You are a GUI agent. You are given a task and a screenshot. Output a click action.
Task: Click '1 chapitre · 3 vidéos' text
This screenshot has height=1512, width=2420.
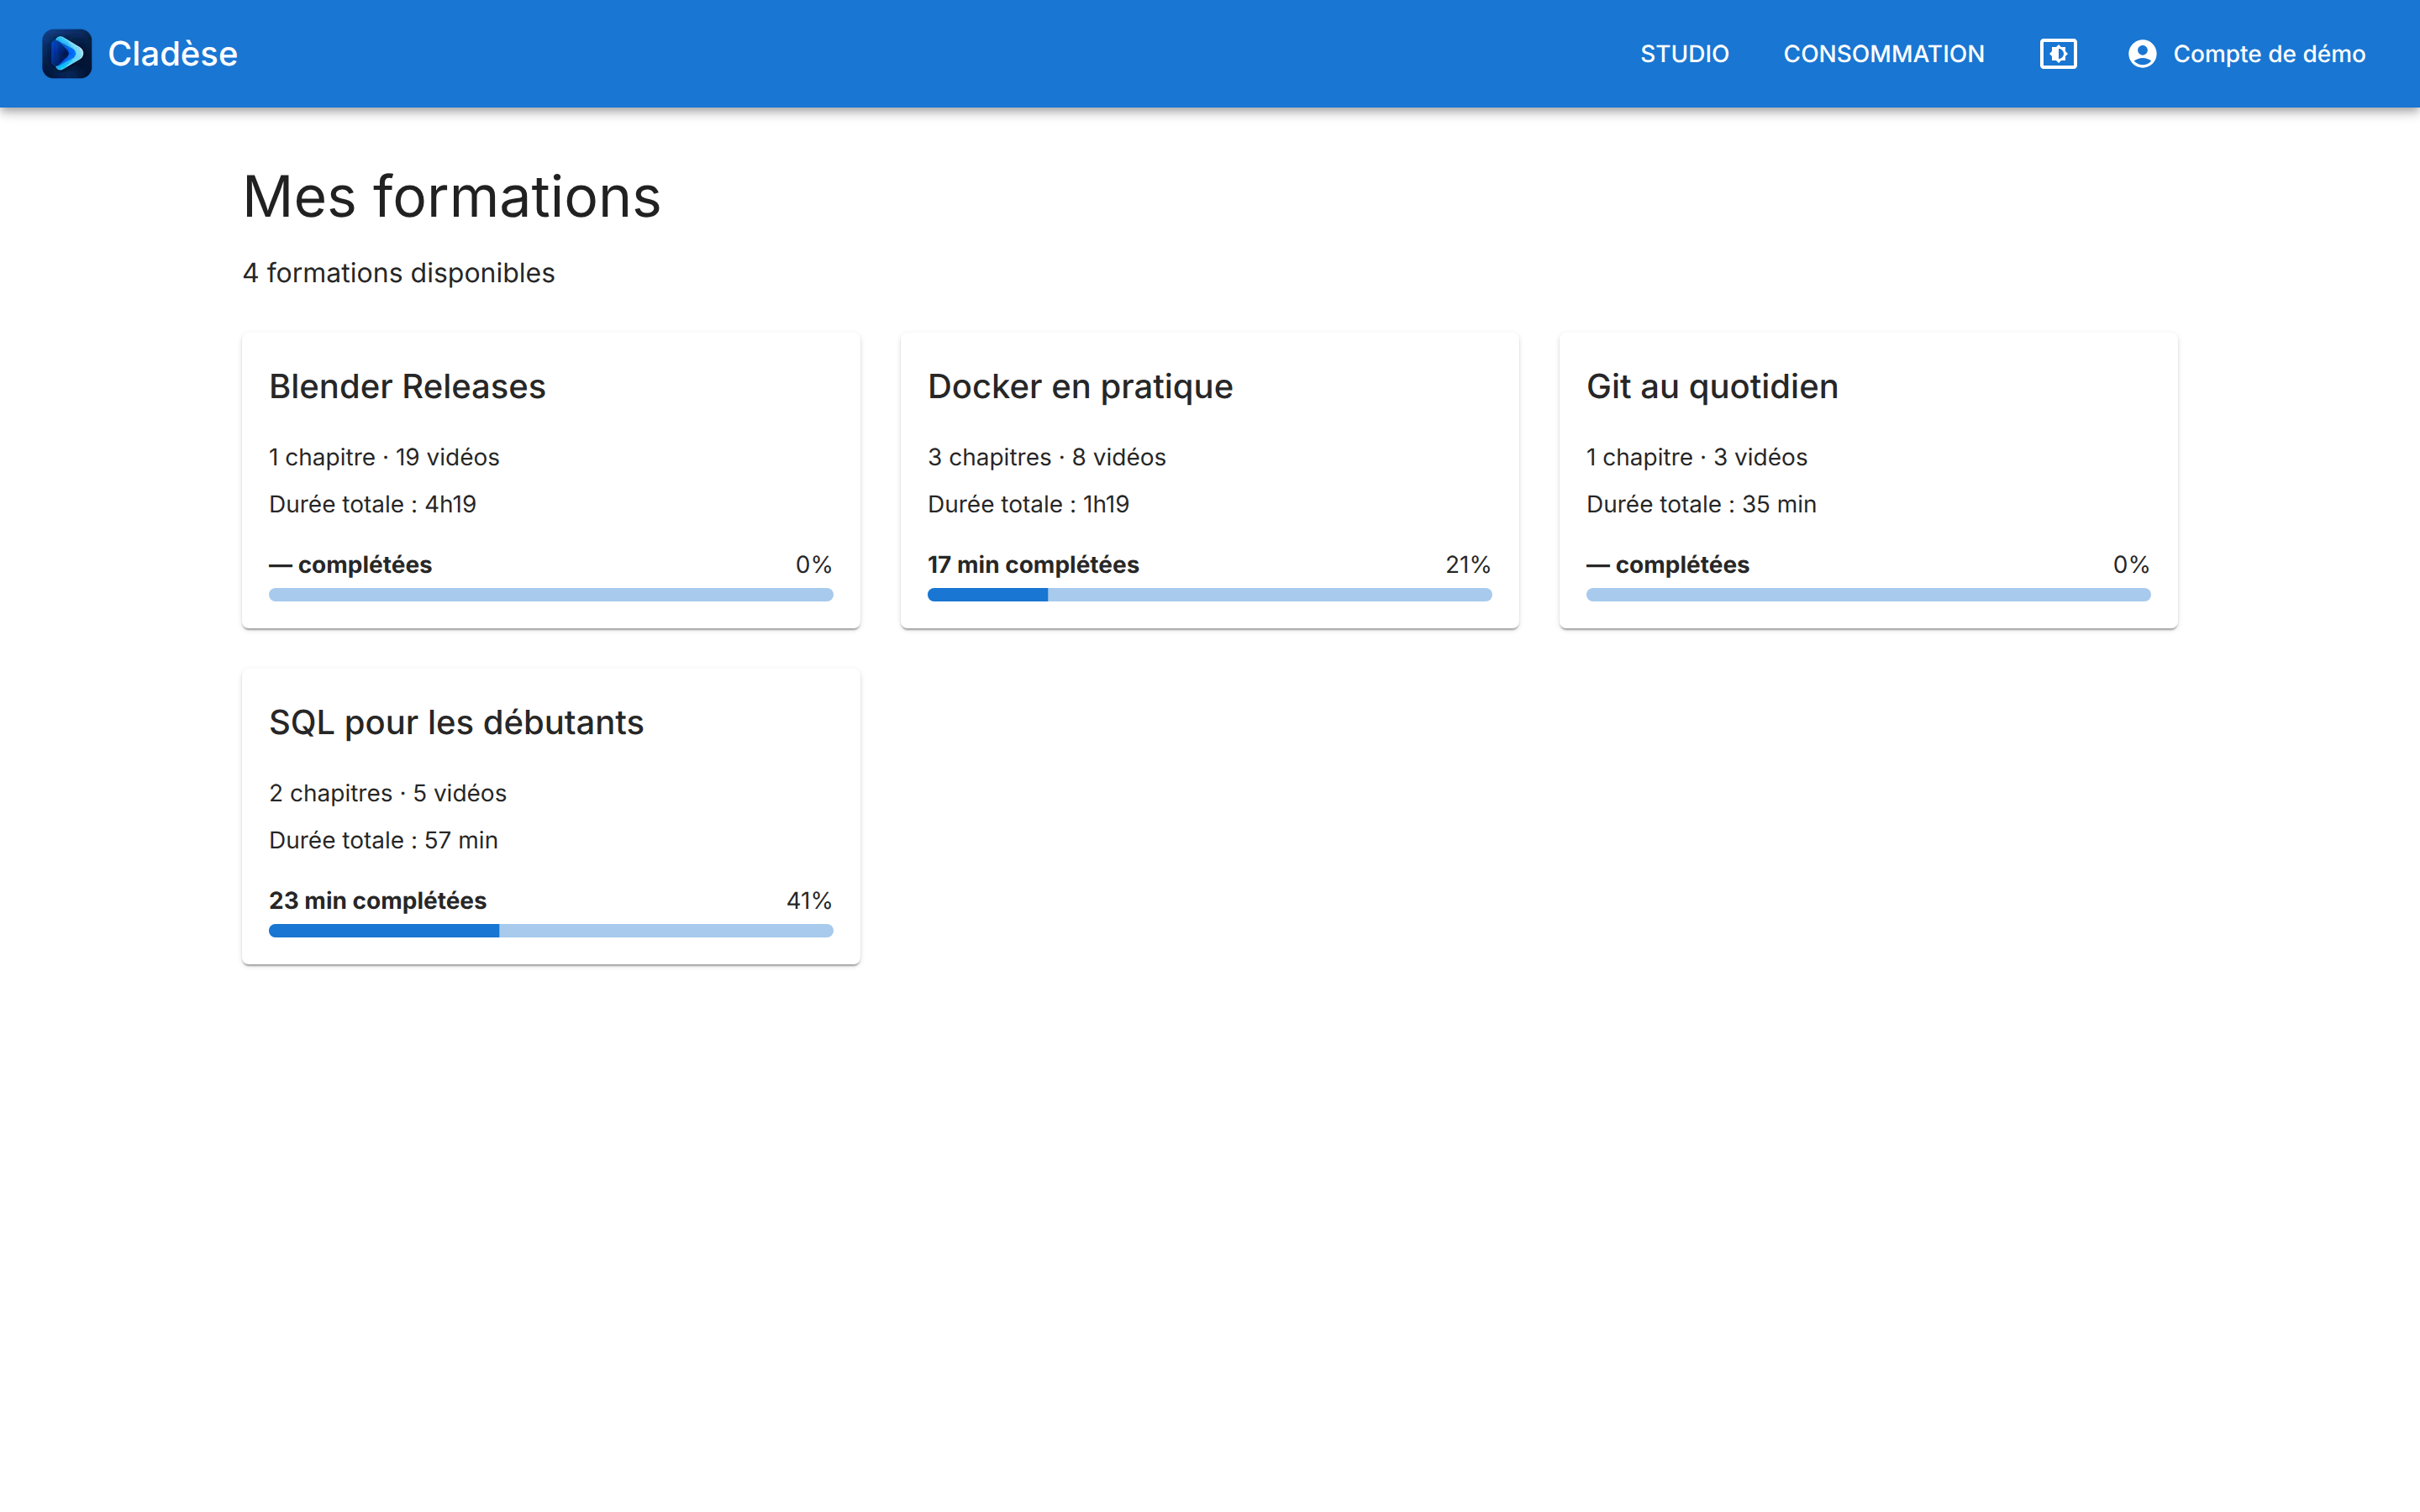pos(1696,457)
